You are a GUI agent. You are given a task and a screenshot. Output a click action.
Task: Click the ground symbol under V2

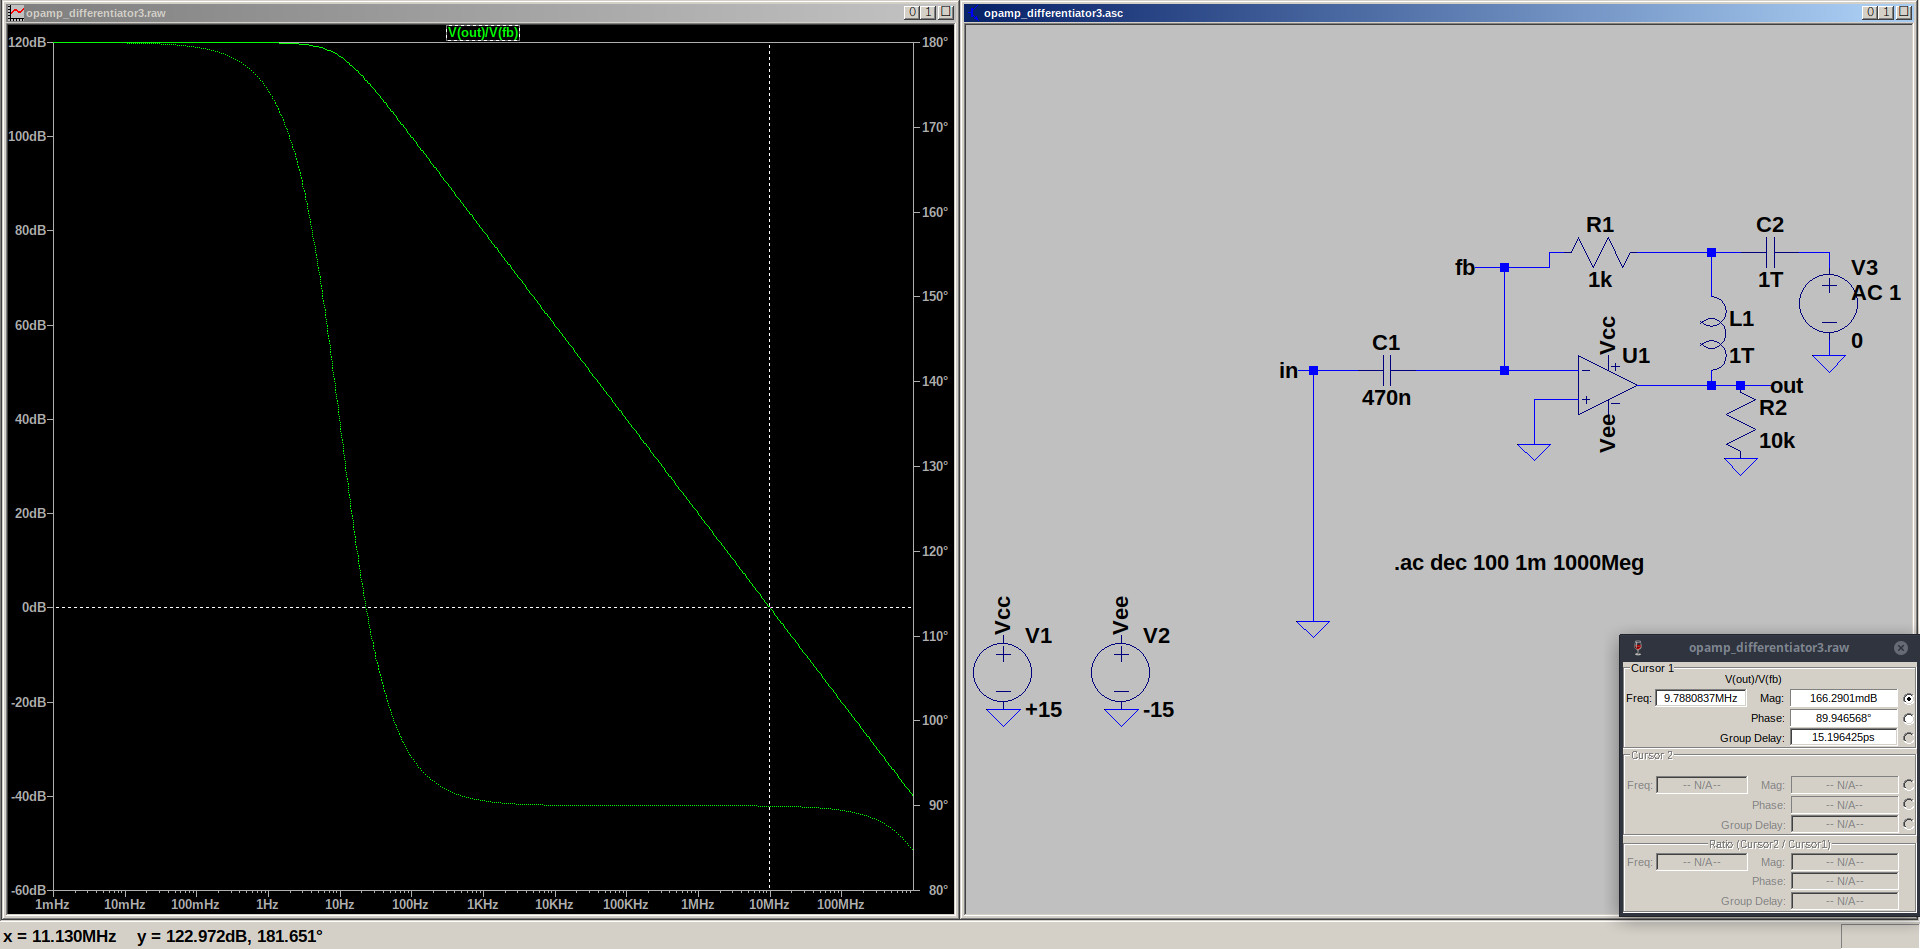[1120, 717]
